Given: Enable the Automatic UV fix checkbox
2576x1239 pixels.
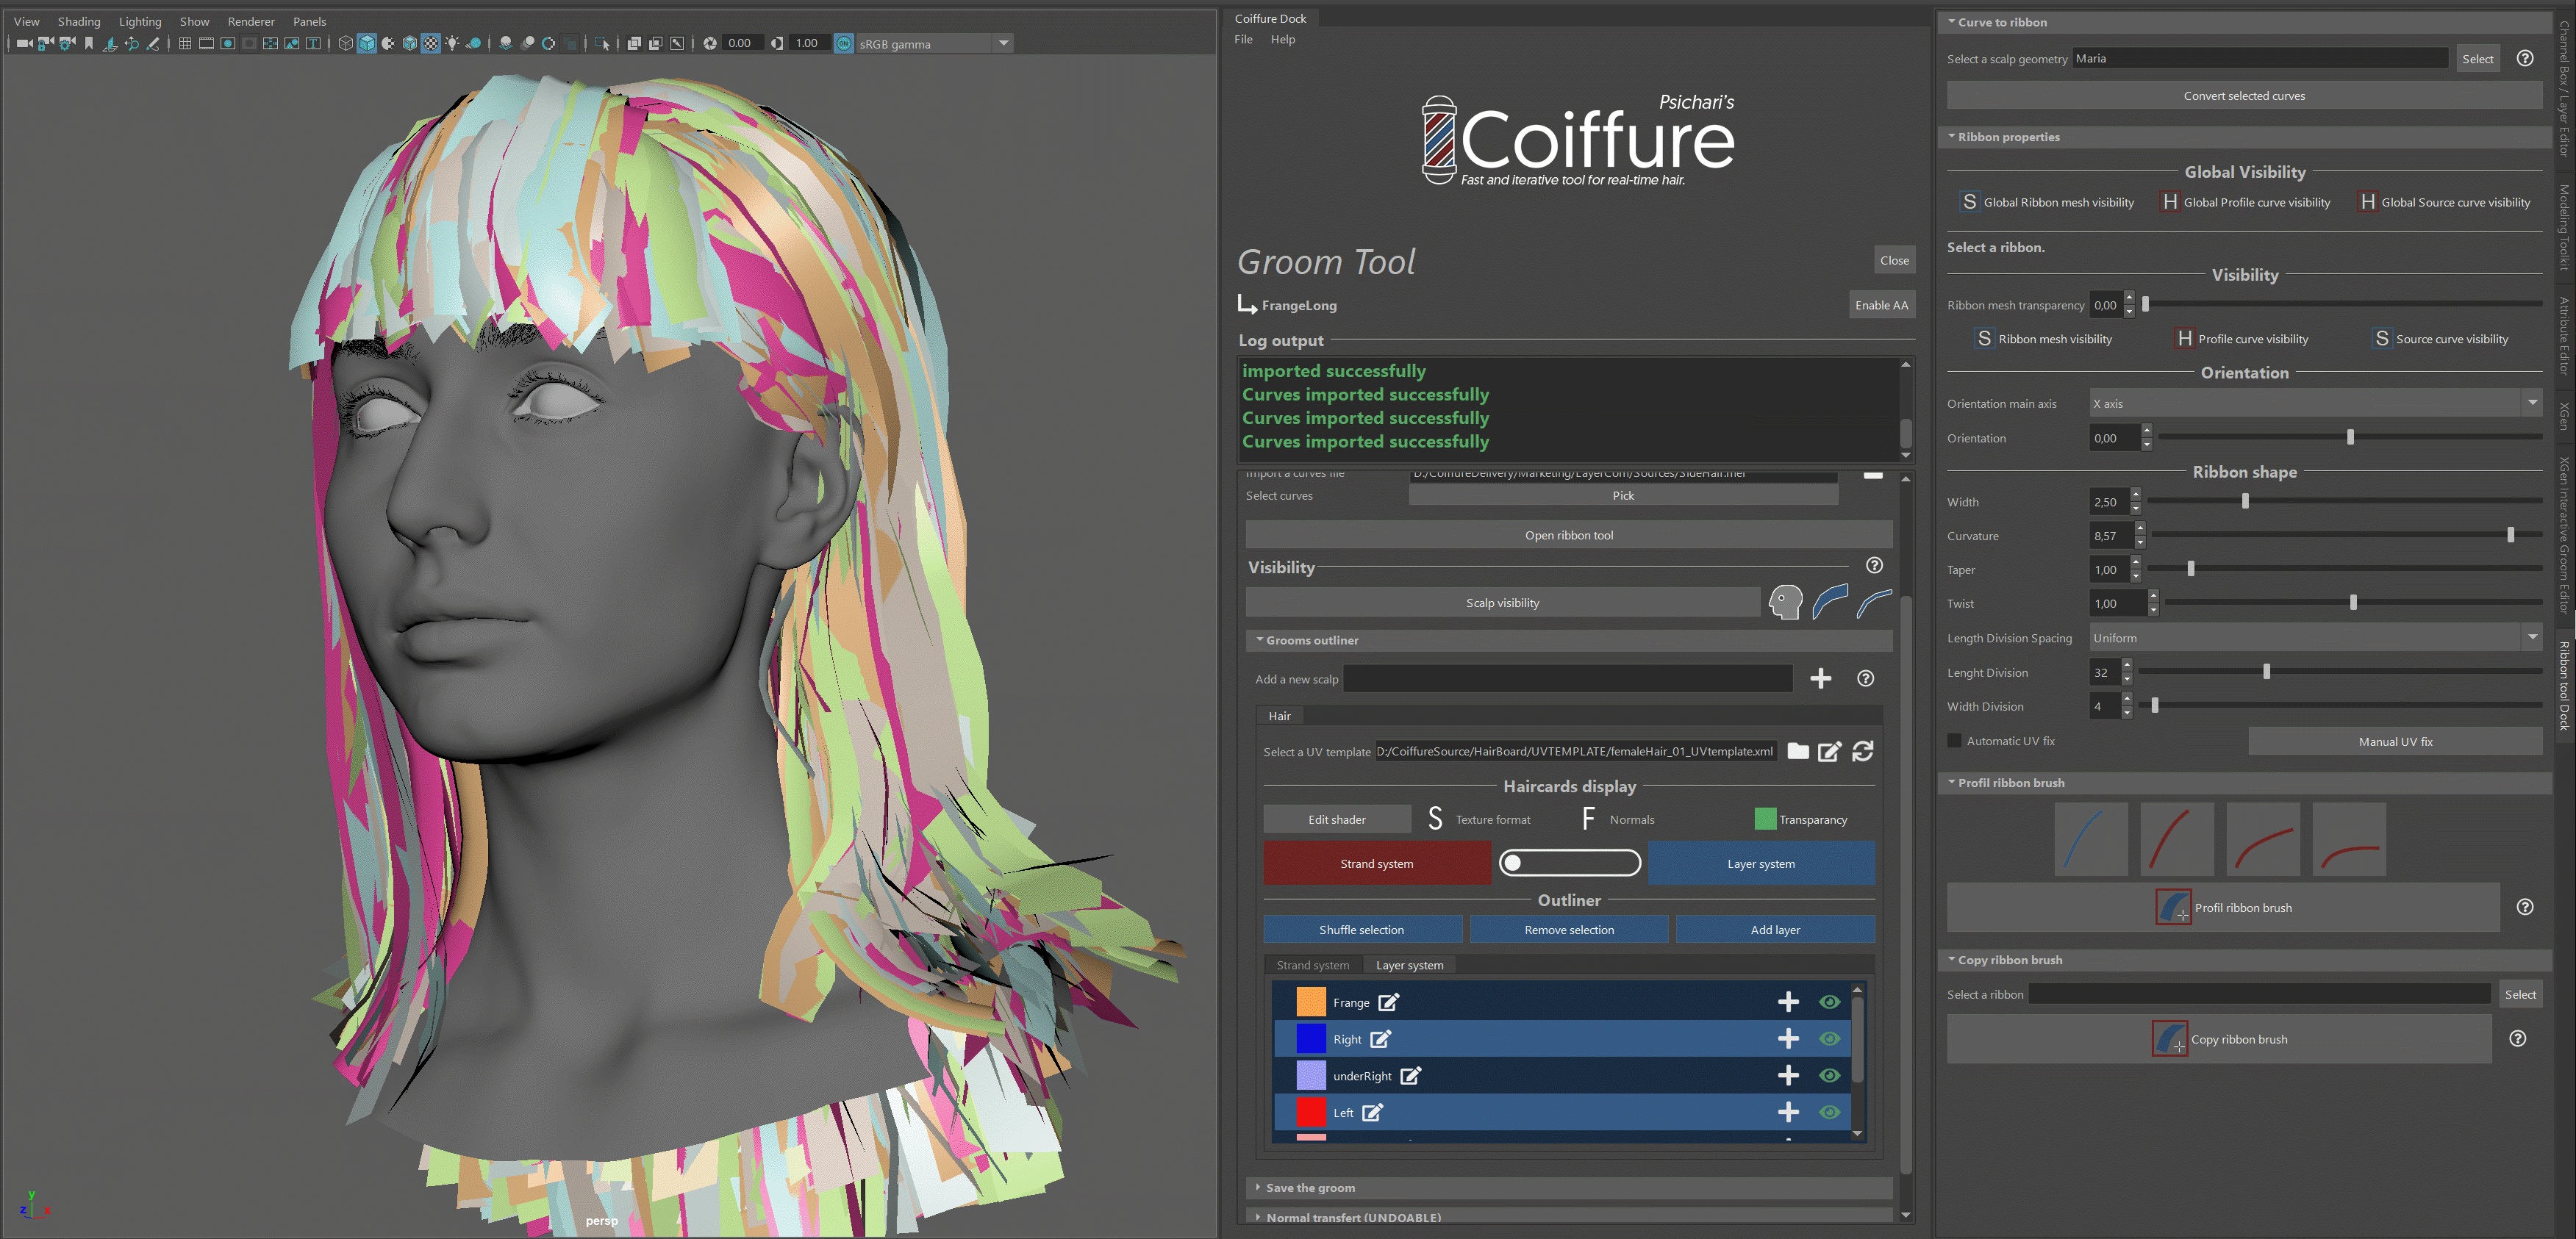Looking at the screenshot, I should (1954, 741).
